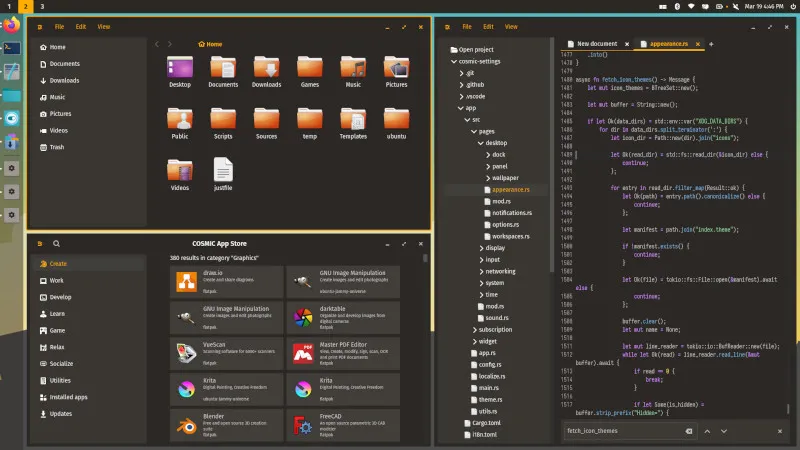Open the Edit menu in file manager
This screenshot has height=450, width=800.
[x=81, y=27]
